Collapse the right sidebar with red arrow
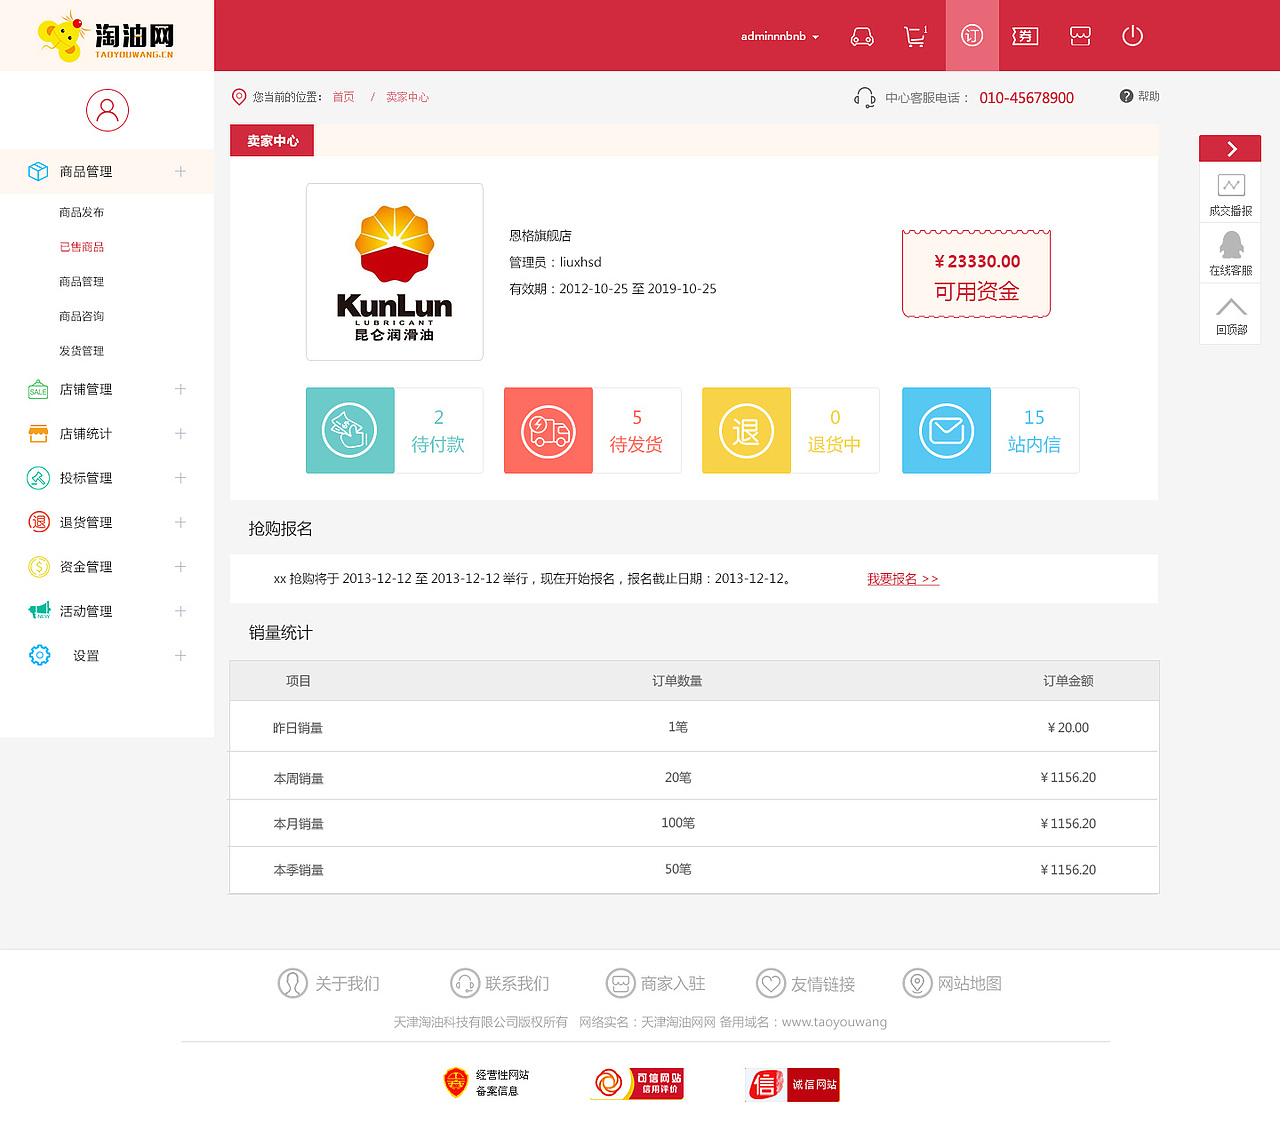 point(1230,147)
